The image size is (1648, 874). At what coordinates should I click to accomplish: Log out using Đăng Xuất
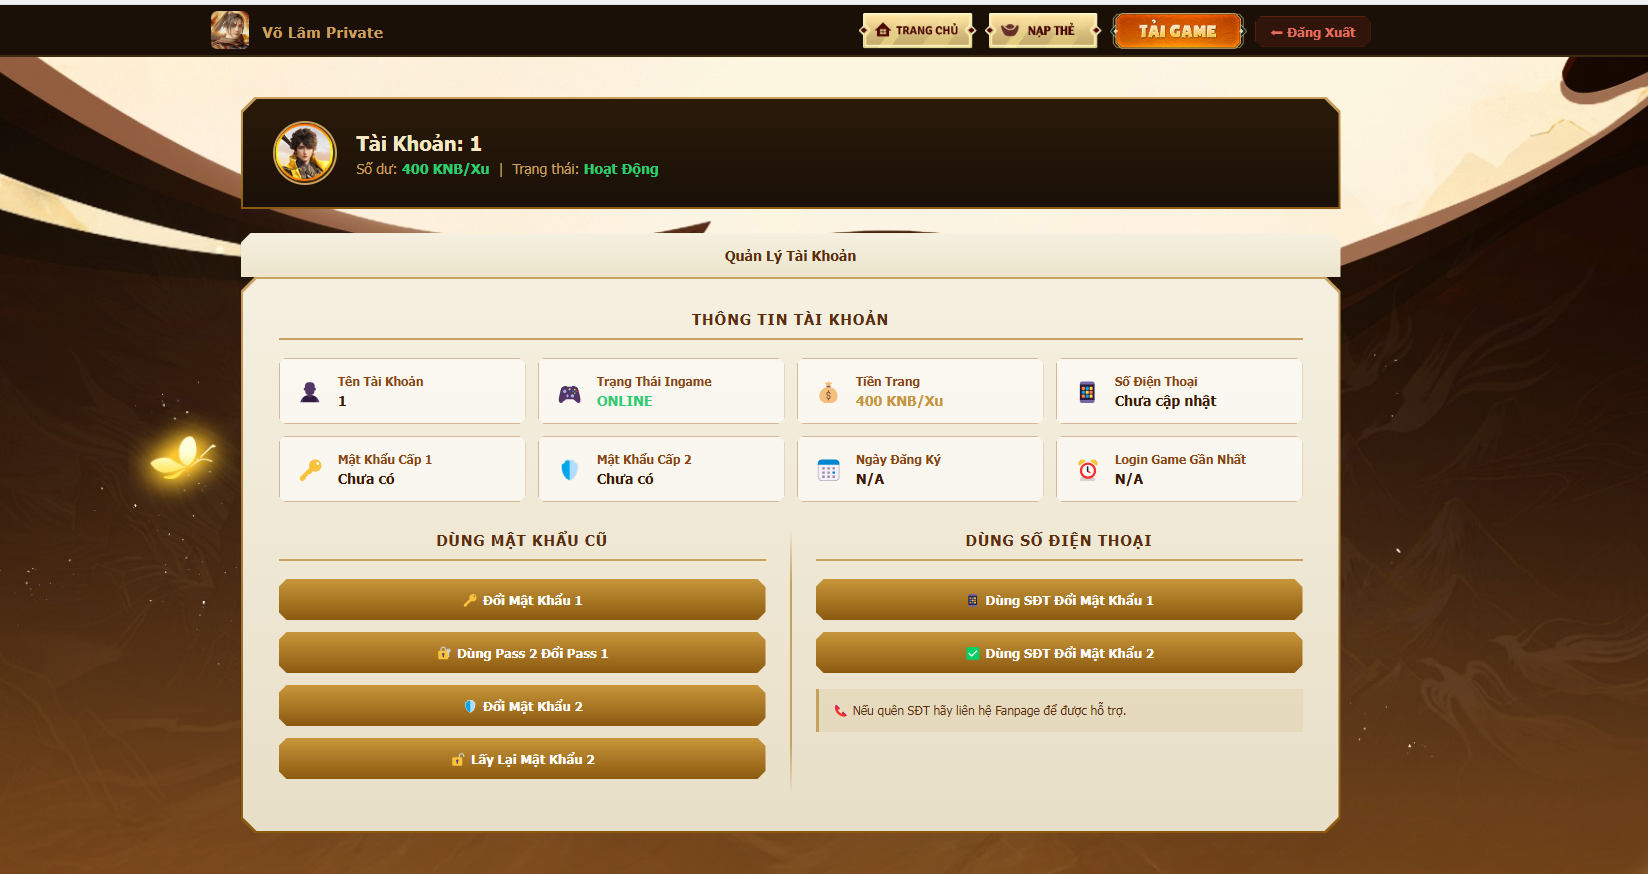point(1312,32)
